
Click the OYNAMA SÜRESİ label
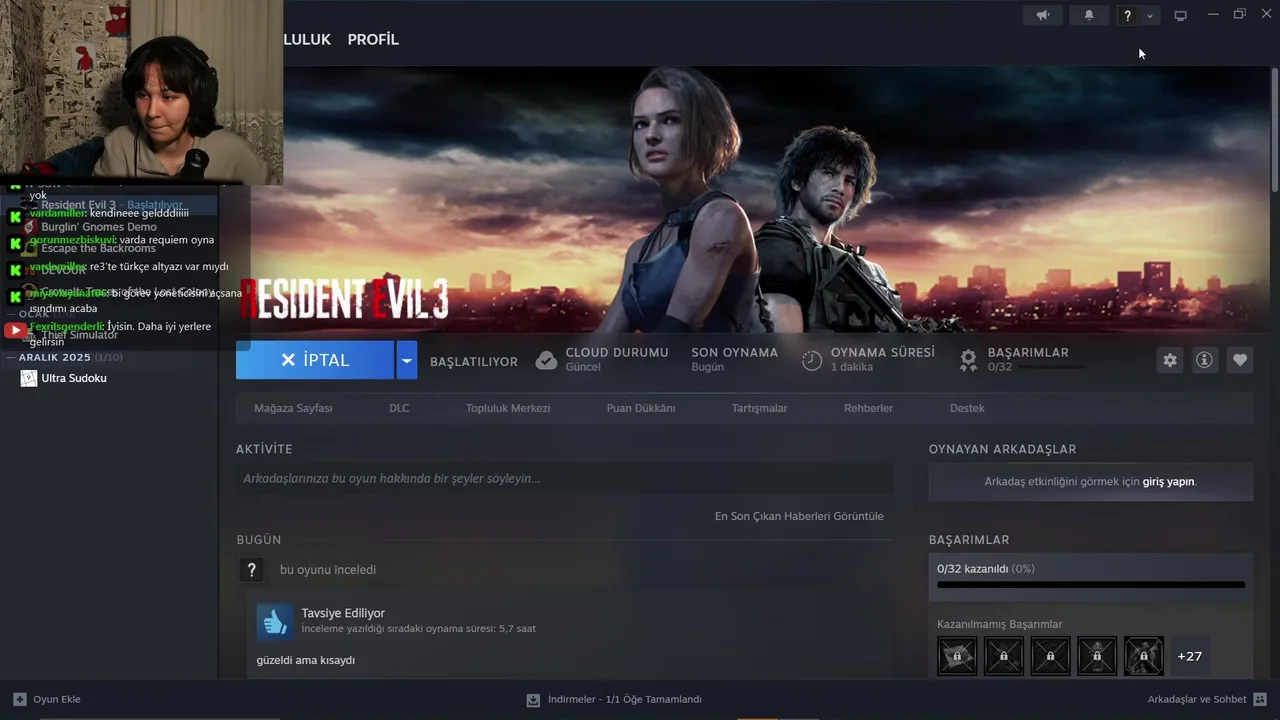pos(883,352)
